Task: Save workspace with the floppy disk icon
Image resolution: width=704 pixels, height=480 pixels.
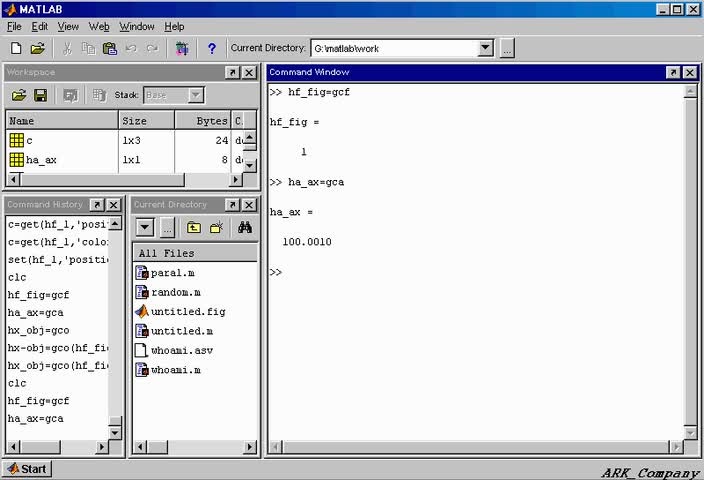Action: click(x=40, y=95)
